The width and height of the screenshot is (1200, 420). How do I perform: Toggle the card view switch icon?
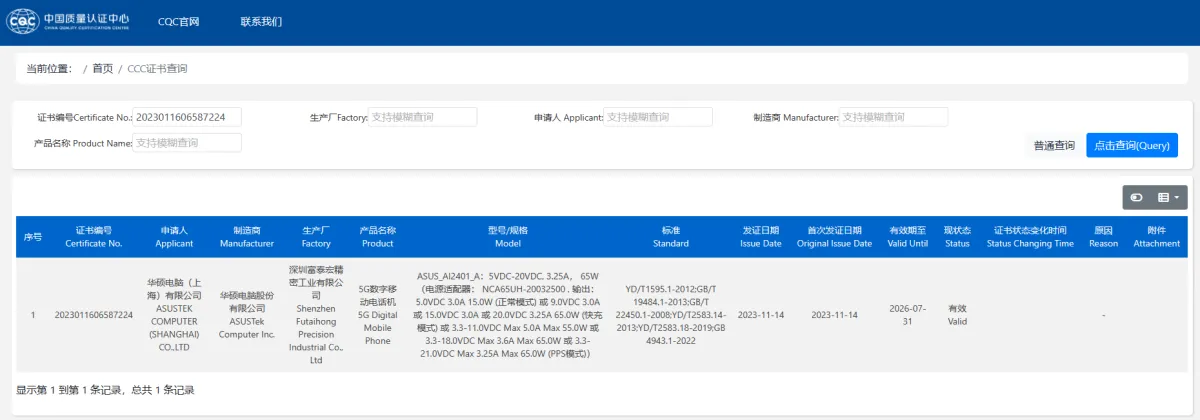[1136, 198]
